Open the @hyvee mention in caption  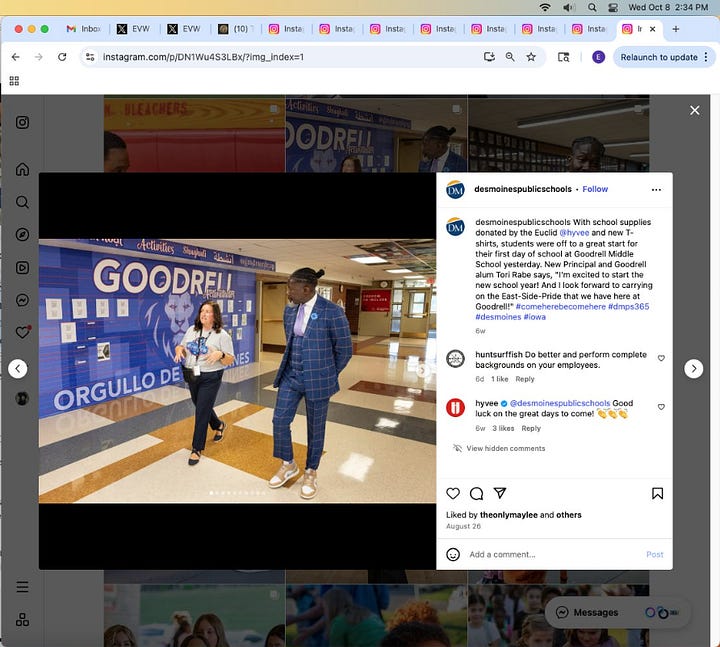click(574, 233)
